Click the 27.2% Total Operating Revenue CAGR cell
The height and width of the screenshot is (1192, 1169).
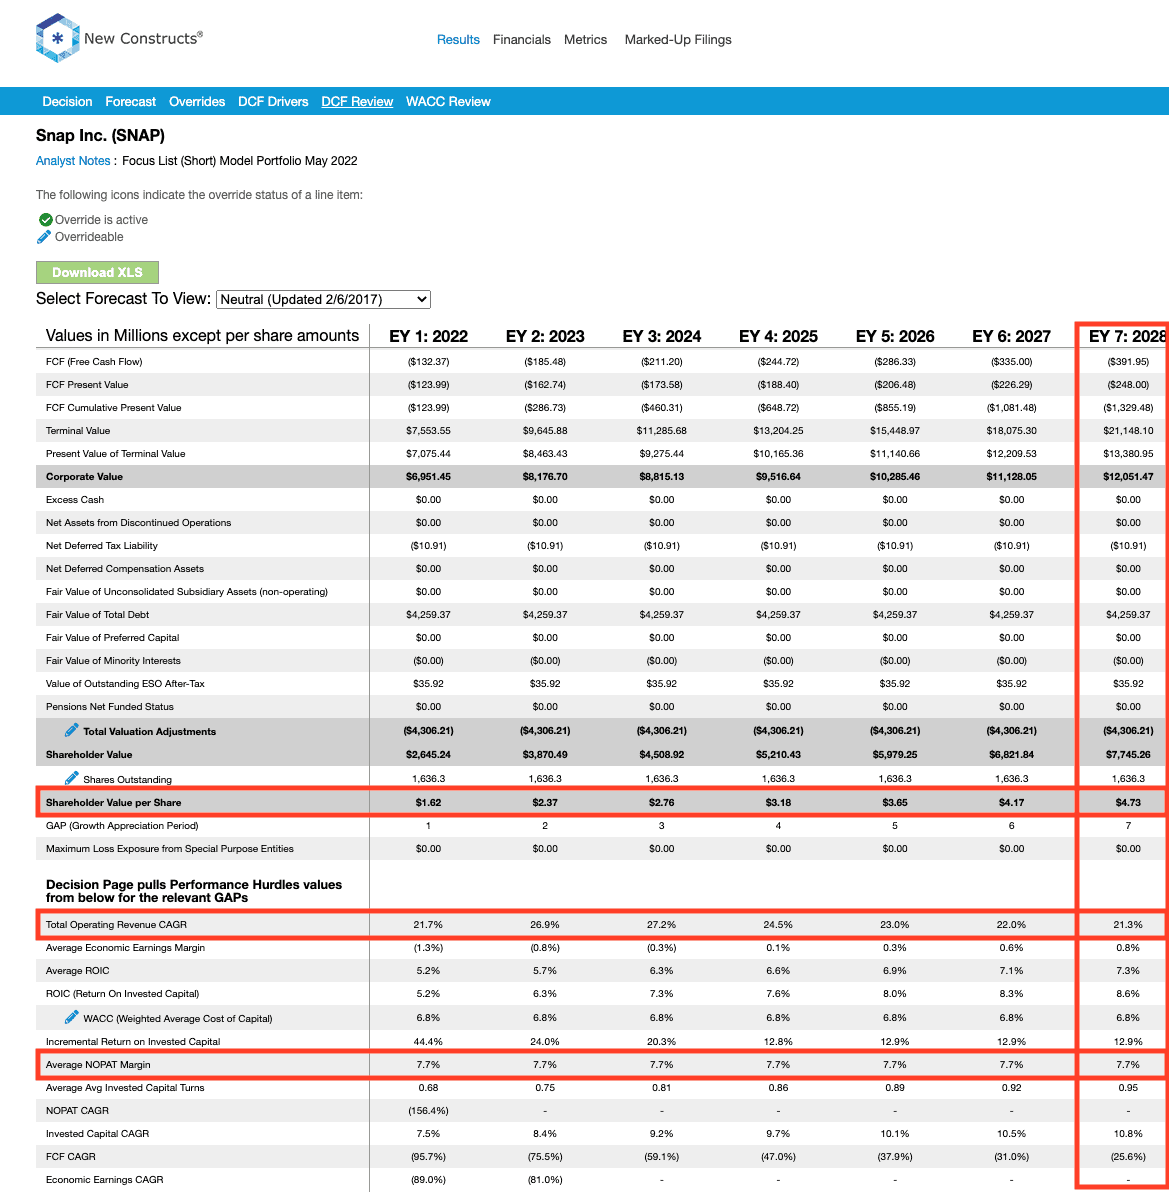point(661,924)
